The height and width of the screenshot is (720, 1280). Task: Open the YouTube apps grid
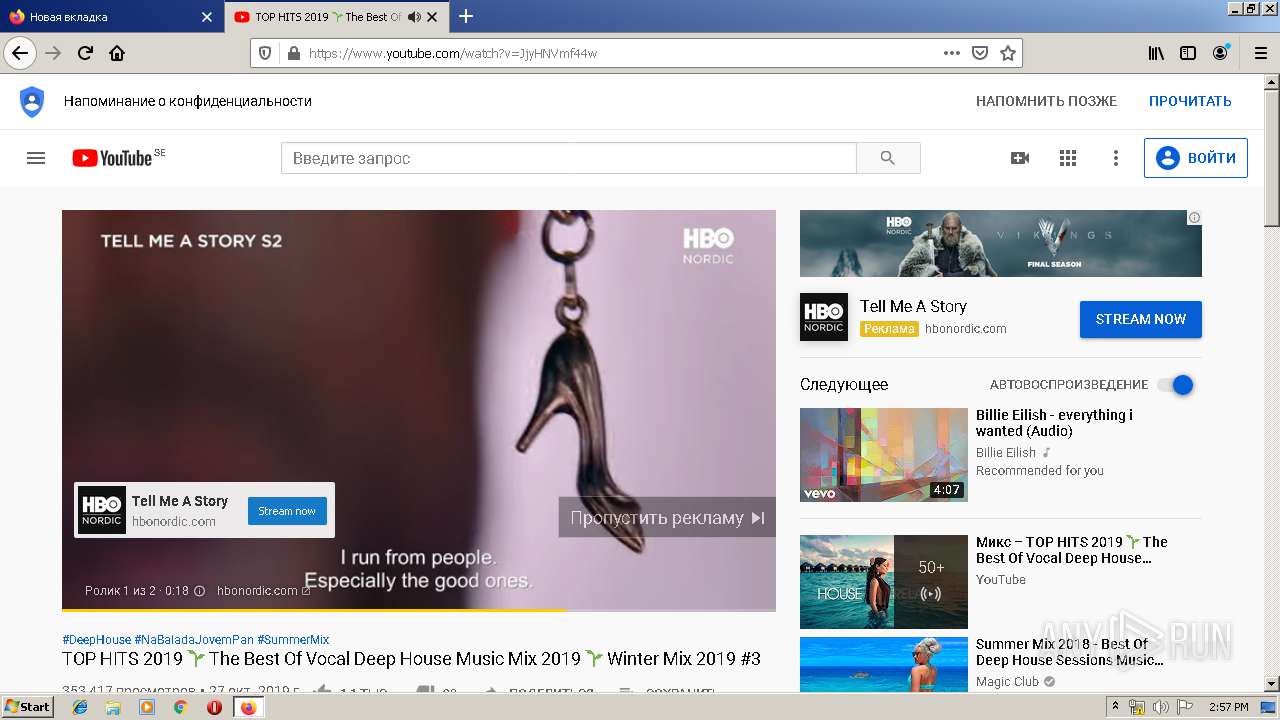pyautogui.click(x=1068, y=158)
